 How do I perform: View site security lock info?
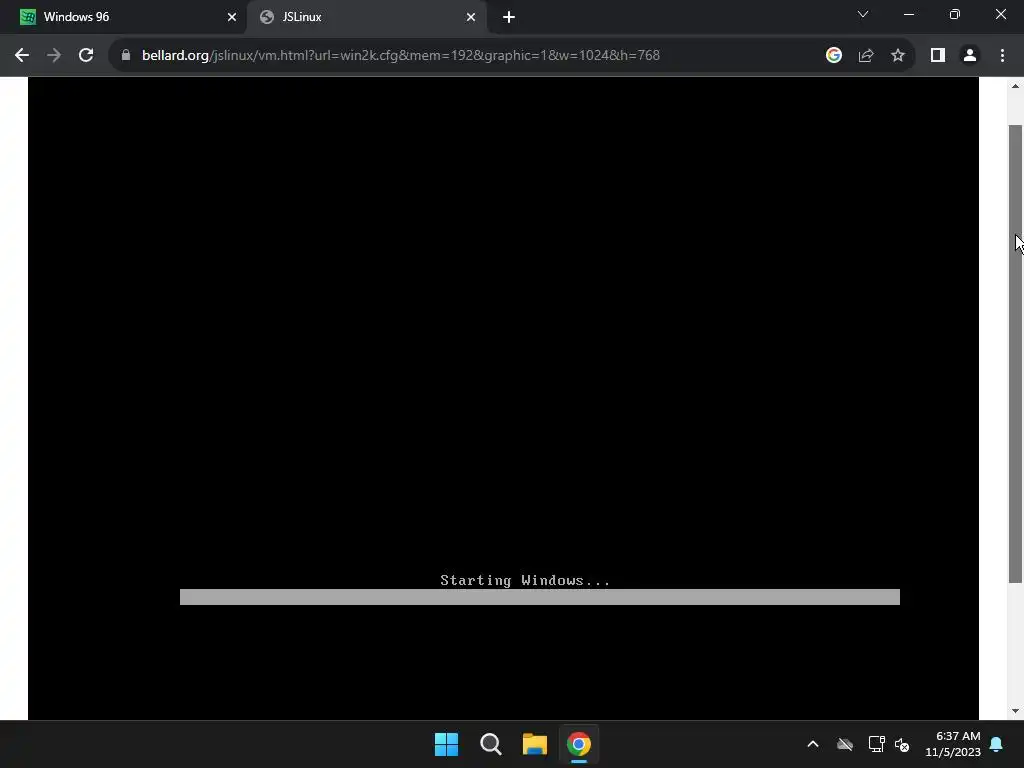pyautogui.click(x=126, y=55)
